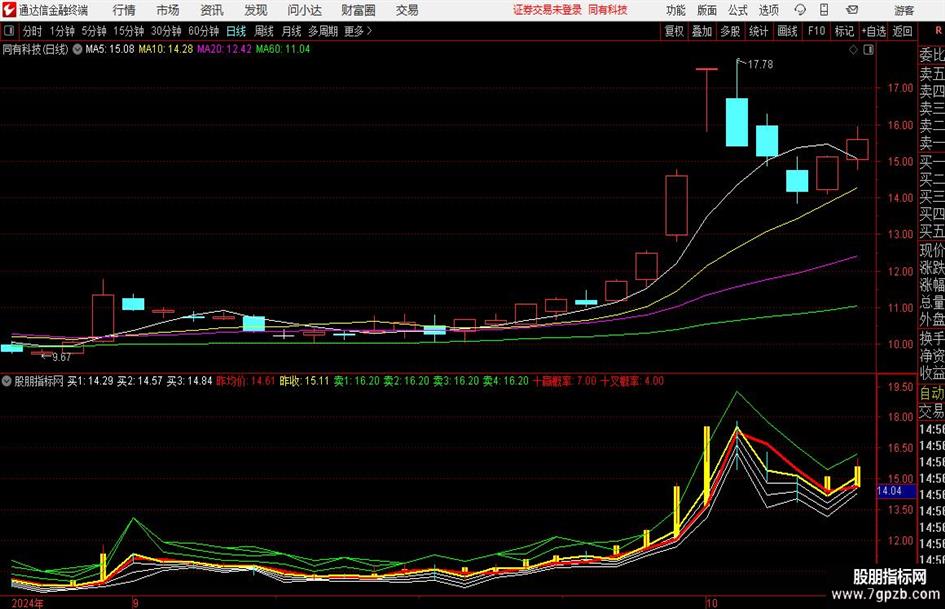Open the 多周期 multi-period view
945x609 pixels.
coord(322,31)
